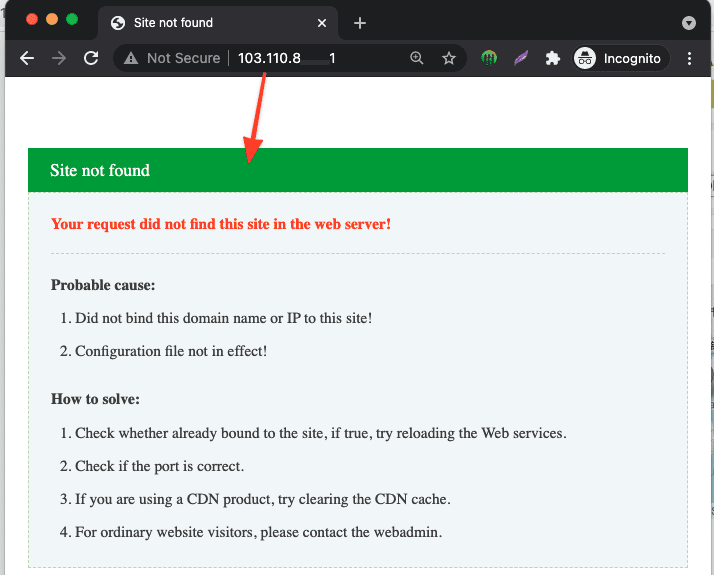Screen dimensions: 714x575
Task: Click the back navigation arrow
Action: [x=27, y=59]
